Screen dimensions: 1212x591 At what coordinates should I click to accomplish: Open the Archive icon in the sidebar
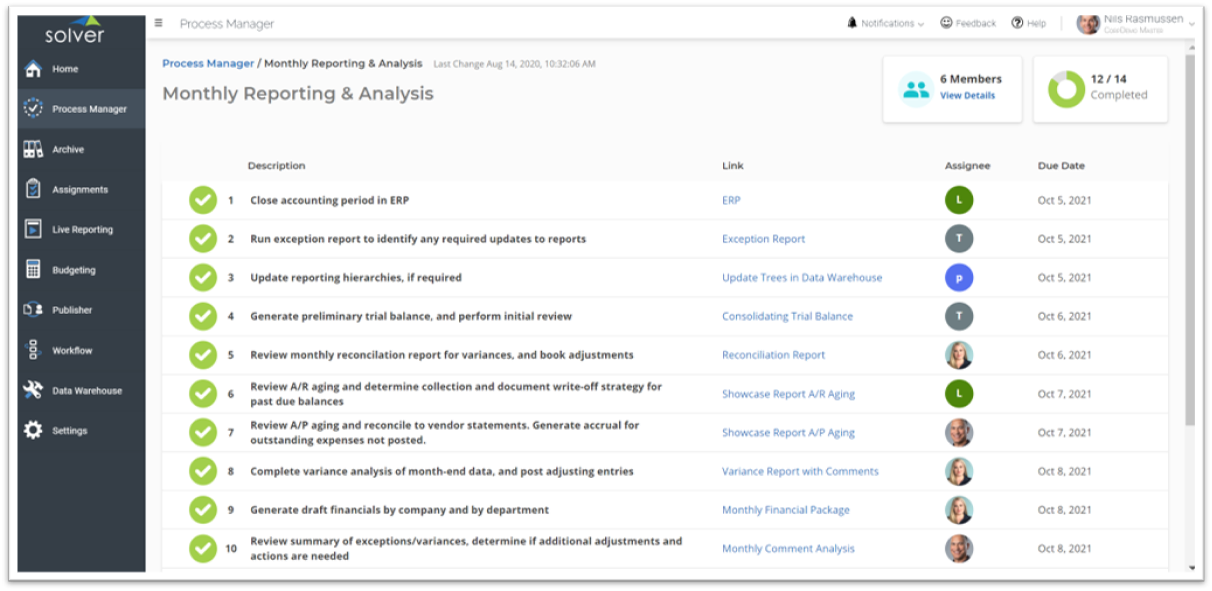coord(33,149)
